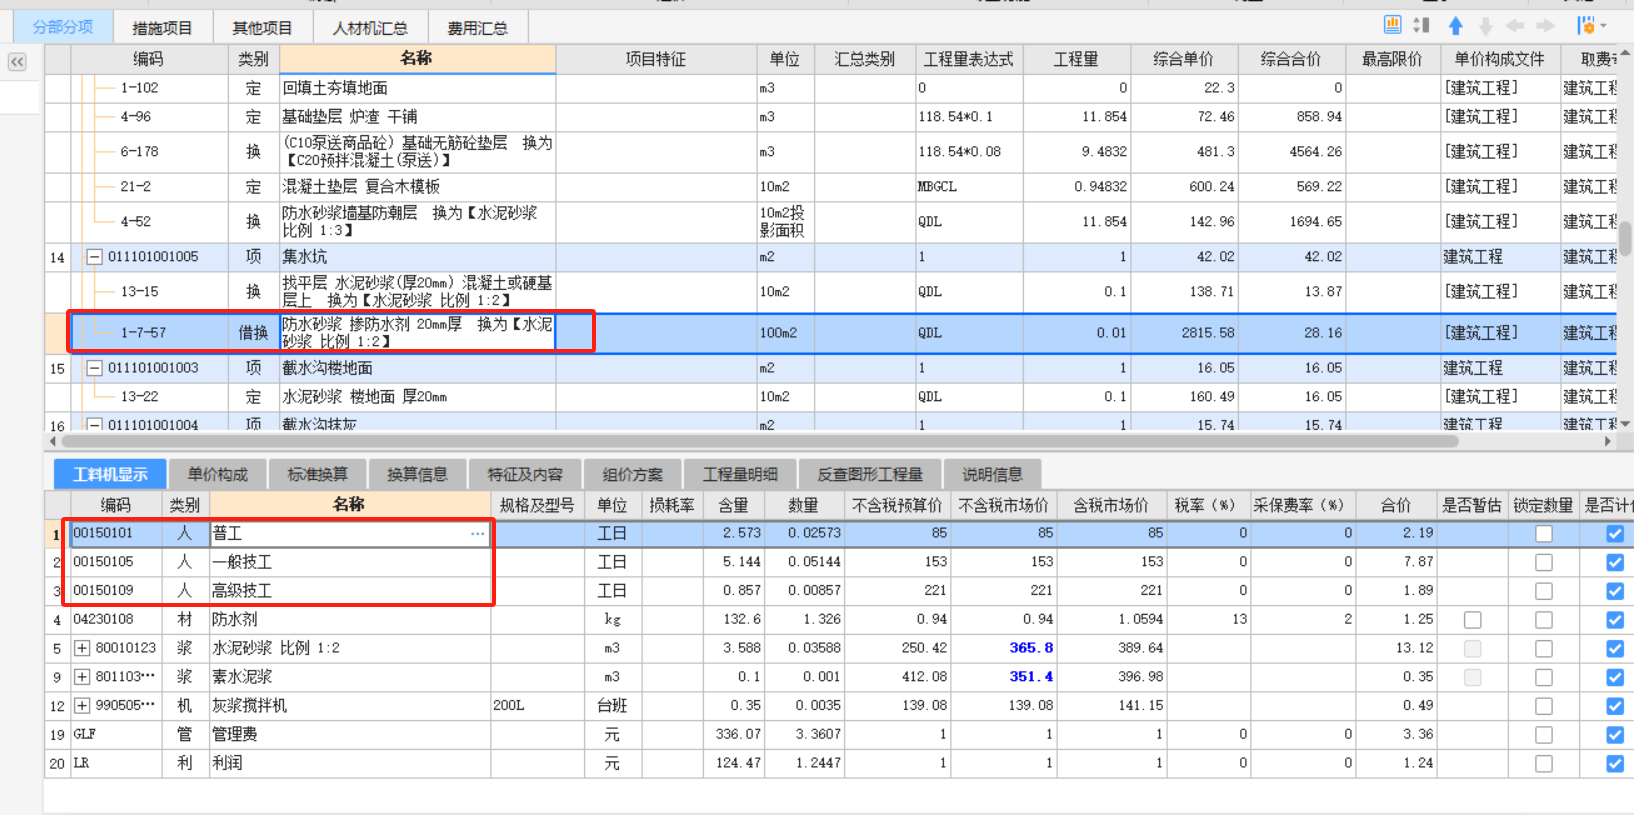The image size is (1634, 815).
Task: Uncheck 是否计 checkbox for 普工 row
Action: [1615, 534]
